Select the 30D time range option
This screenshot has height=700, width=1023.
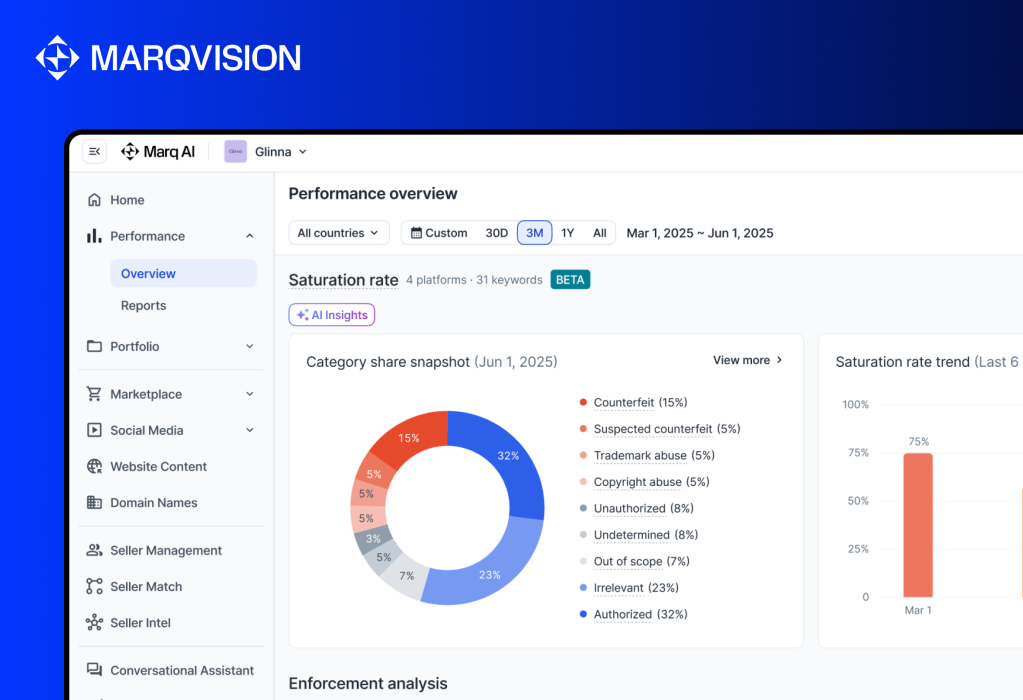point(496,233)
